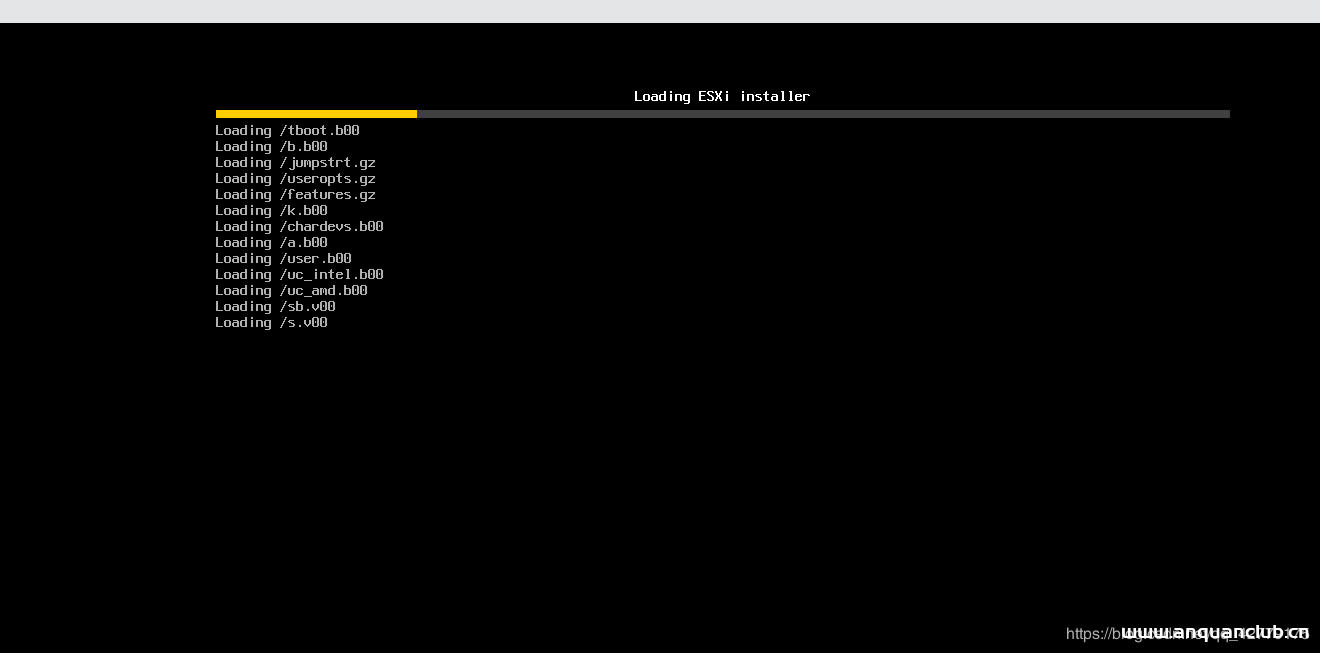The width and height of the screenshot is (1320, 653).
Task: Click the yellow progress bar segment
Action: (316, 114)
